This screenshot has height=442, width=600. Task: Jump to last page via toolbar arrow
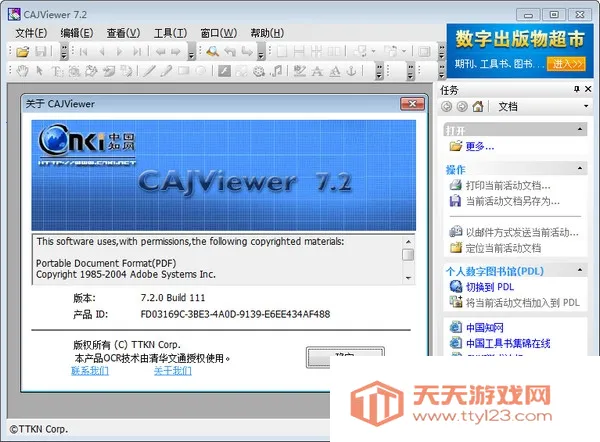tap(137, 51)
